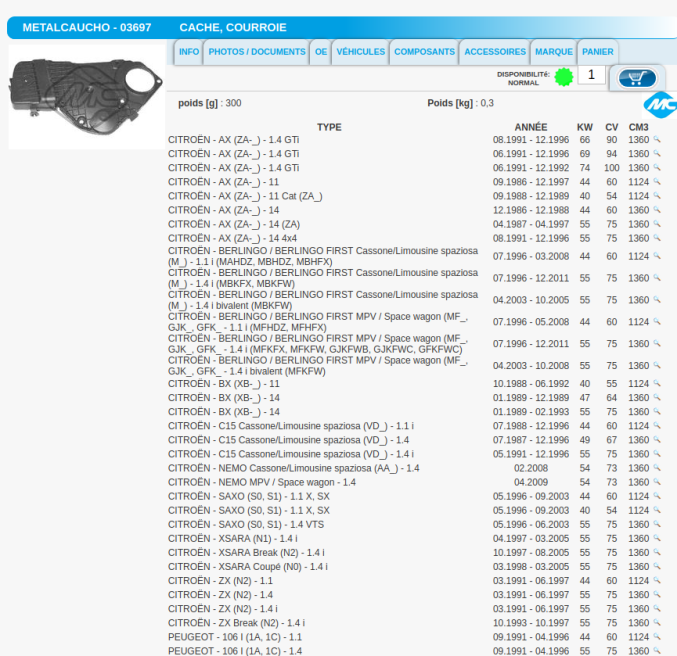
Task: Select the OE tab
Action: click(320, 52)
